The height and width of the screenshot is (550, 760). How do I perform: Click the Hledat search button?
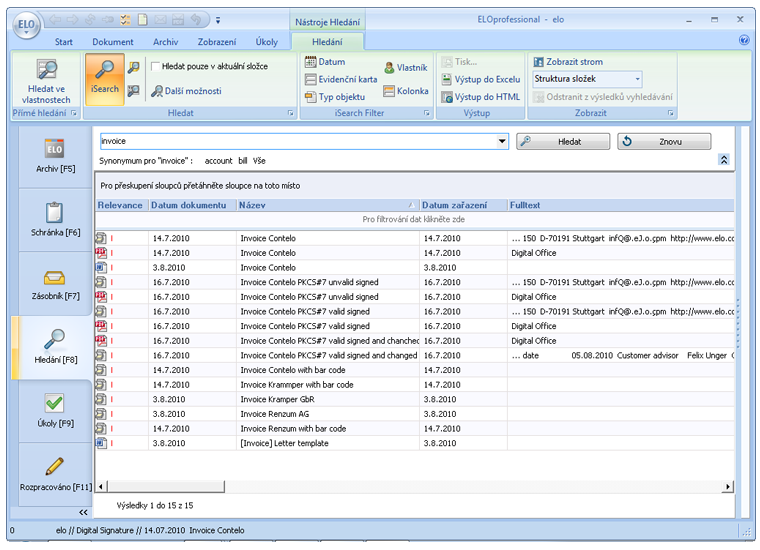click(563, 141)
